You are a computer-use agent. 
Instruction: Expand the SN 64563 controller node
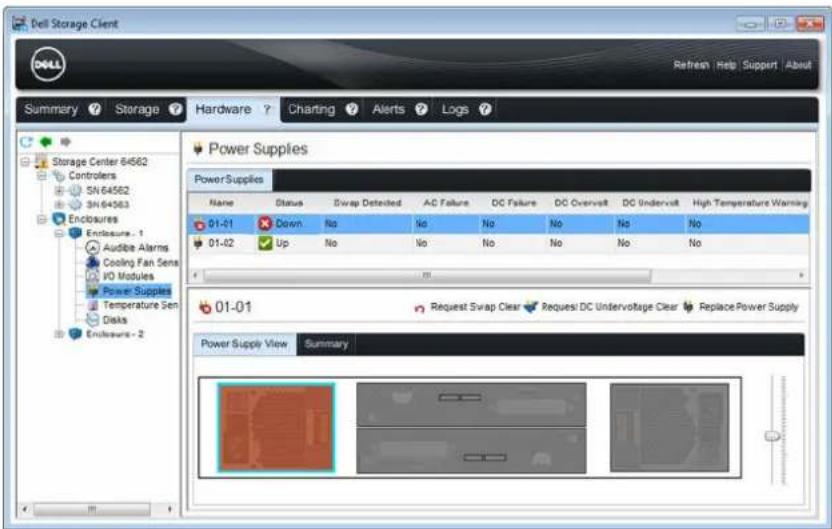coord(59,204)
